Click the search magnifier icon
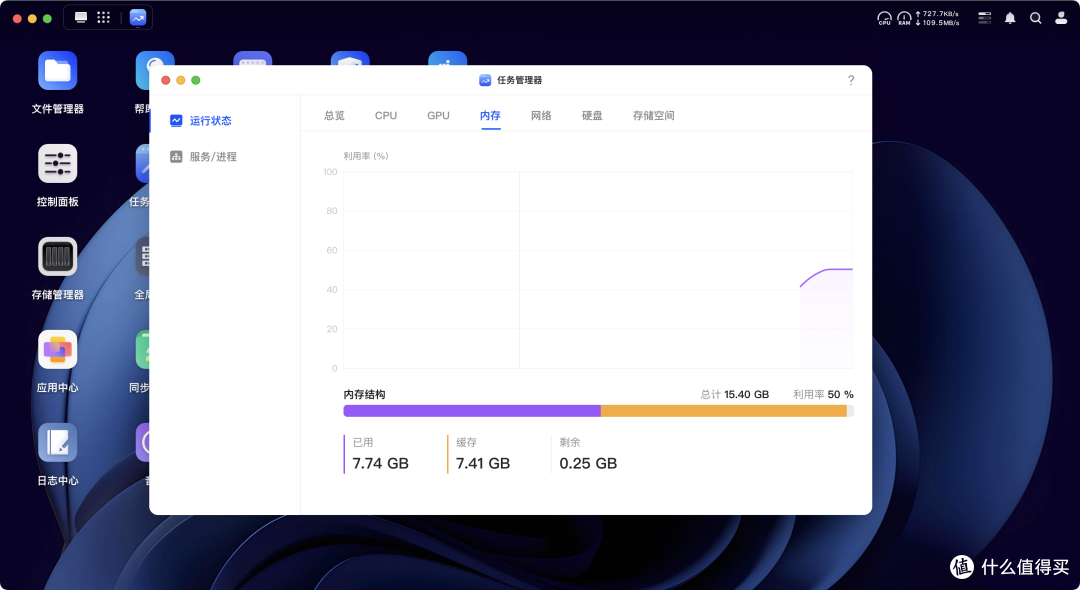This screenshot has width=1080, height=590. pyautogui.click(x=1035, y=18)
